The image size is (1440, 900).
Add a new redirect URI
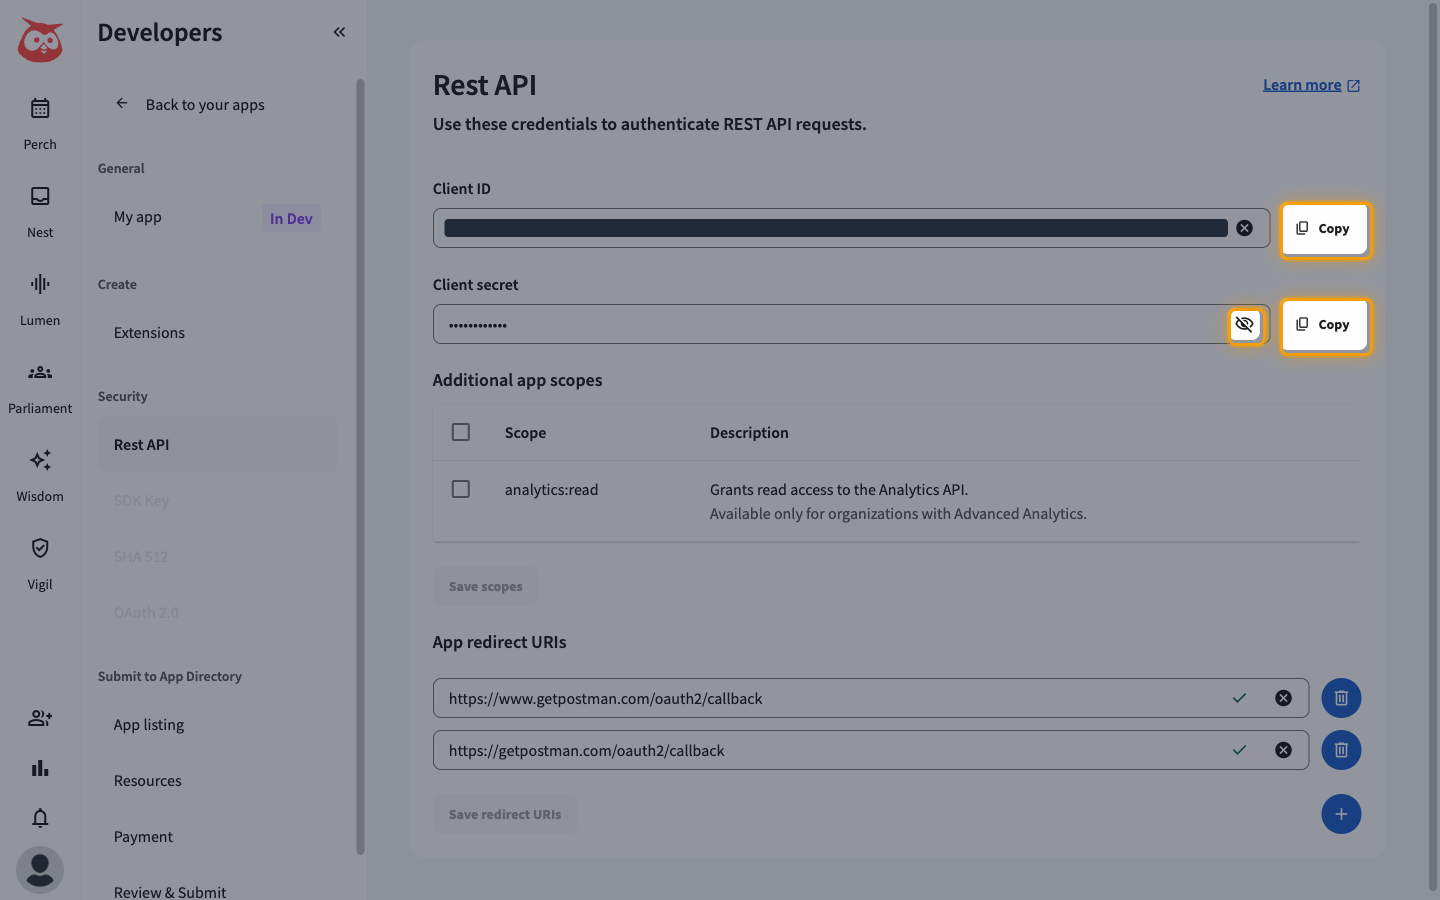click(x=1341, y=814)
